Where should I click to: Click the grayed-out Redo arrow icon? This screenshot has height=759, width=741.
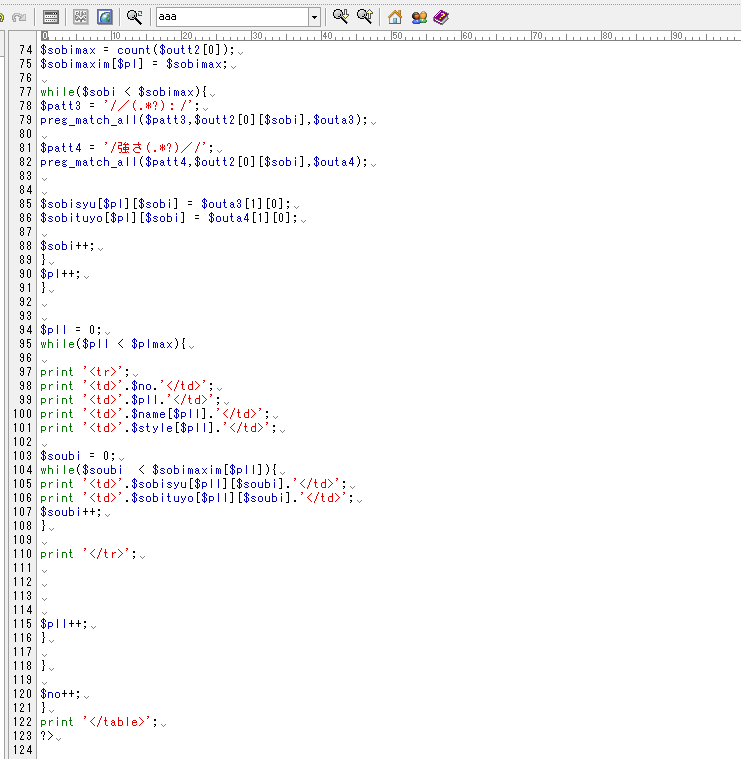point(19,17)
